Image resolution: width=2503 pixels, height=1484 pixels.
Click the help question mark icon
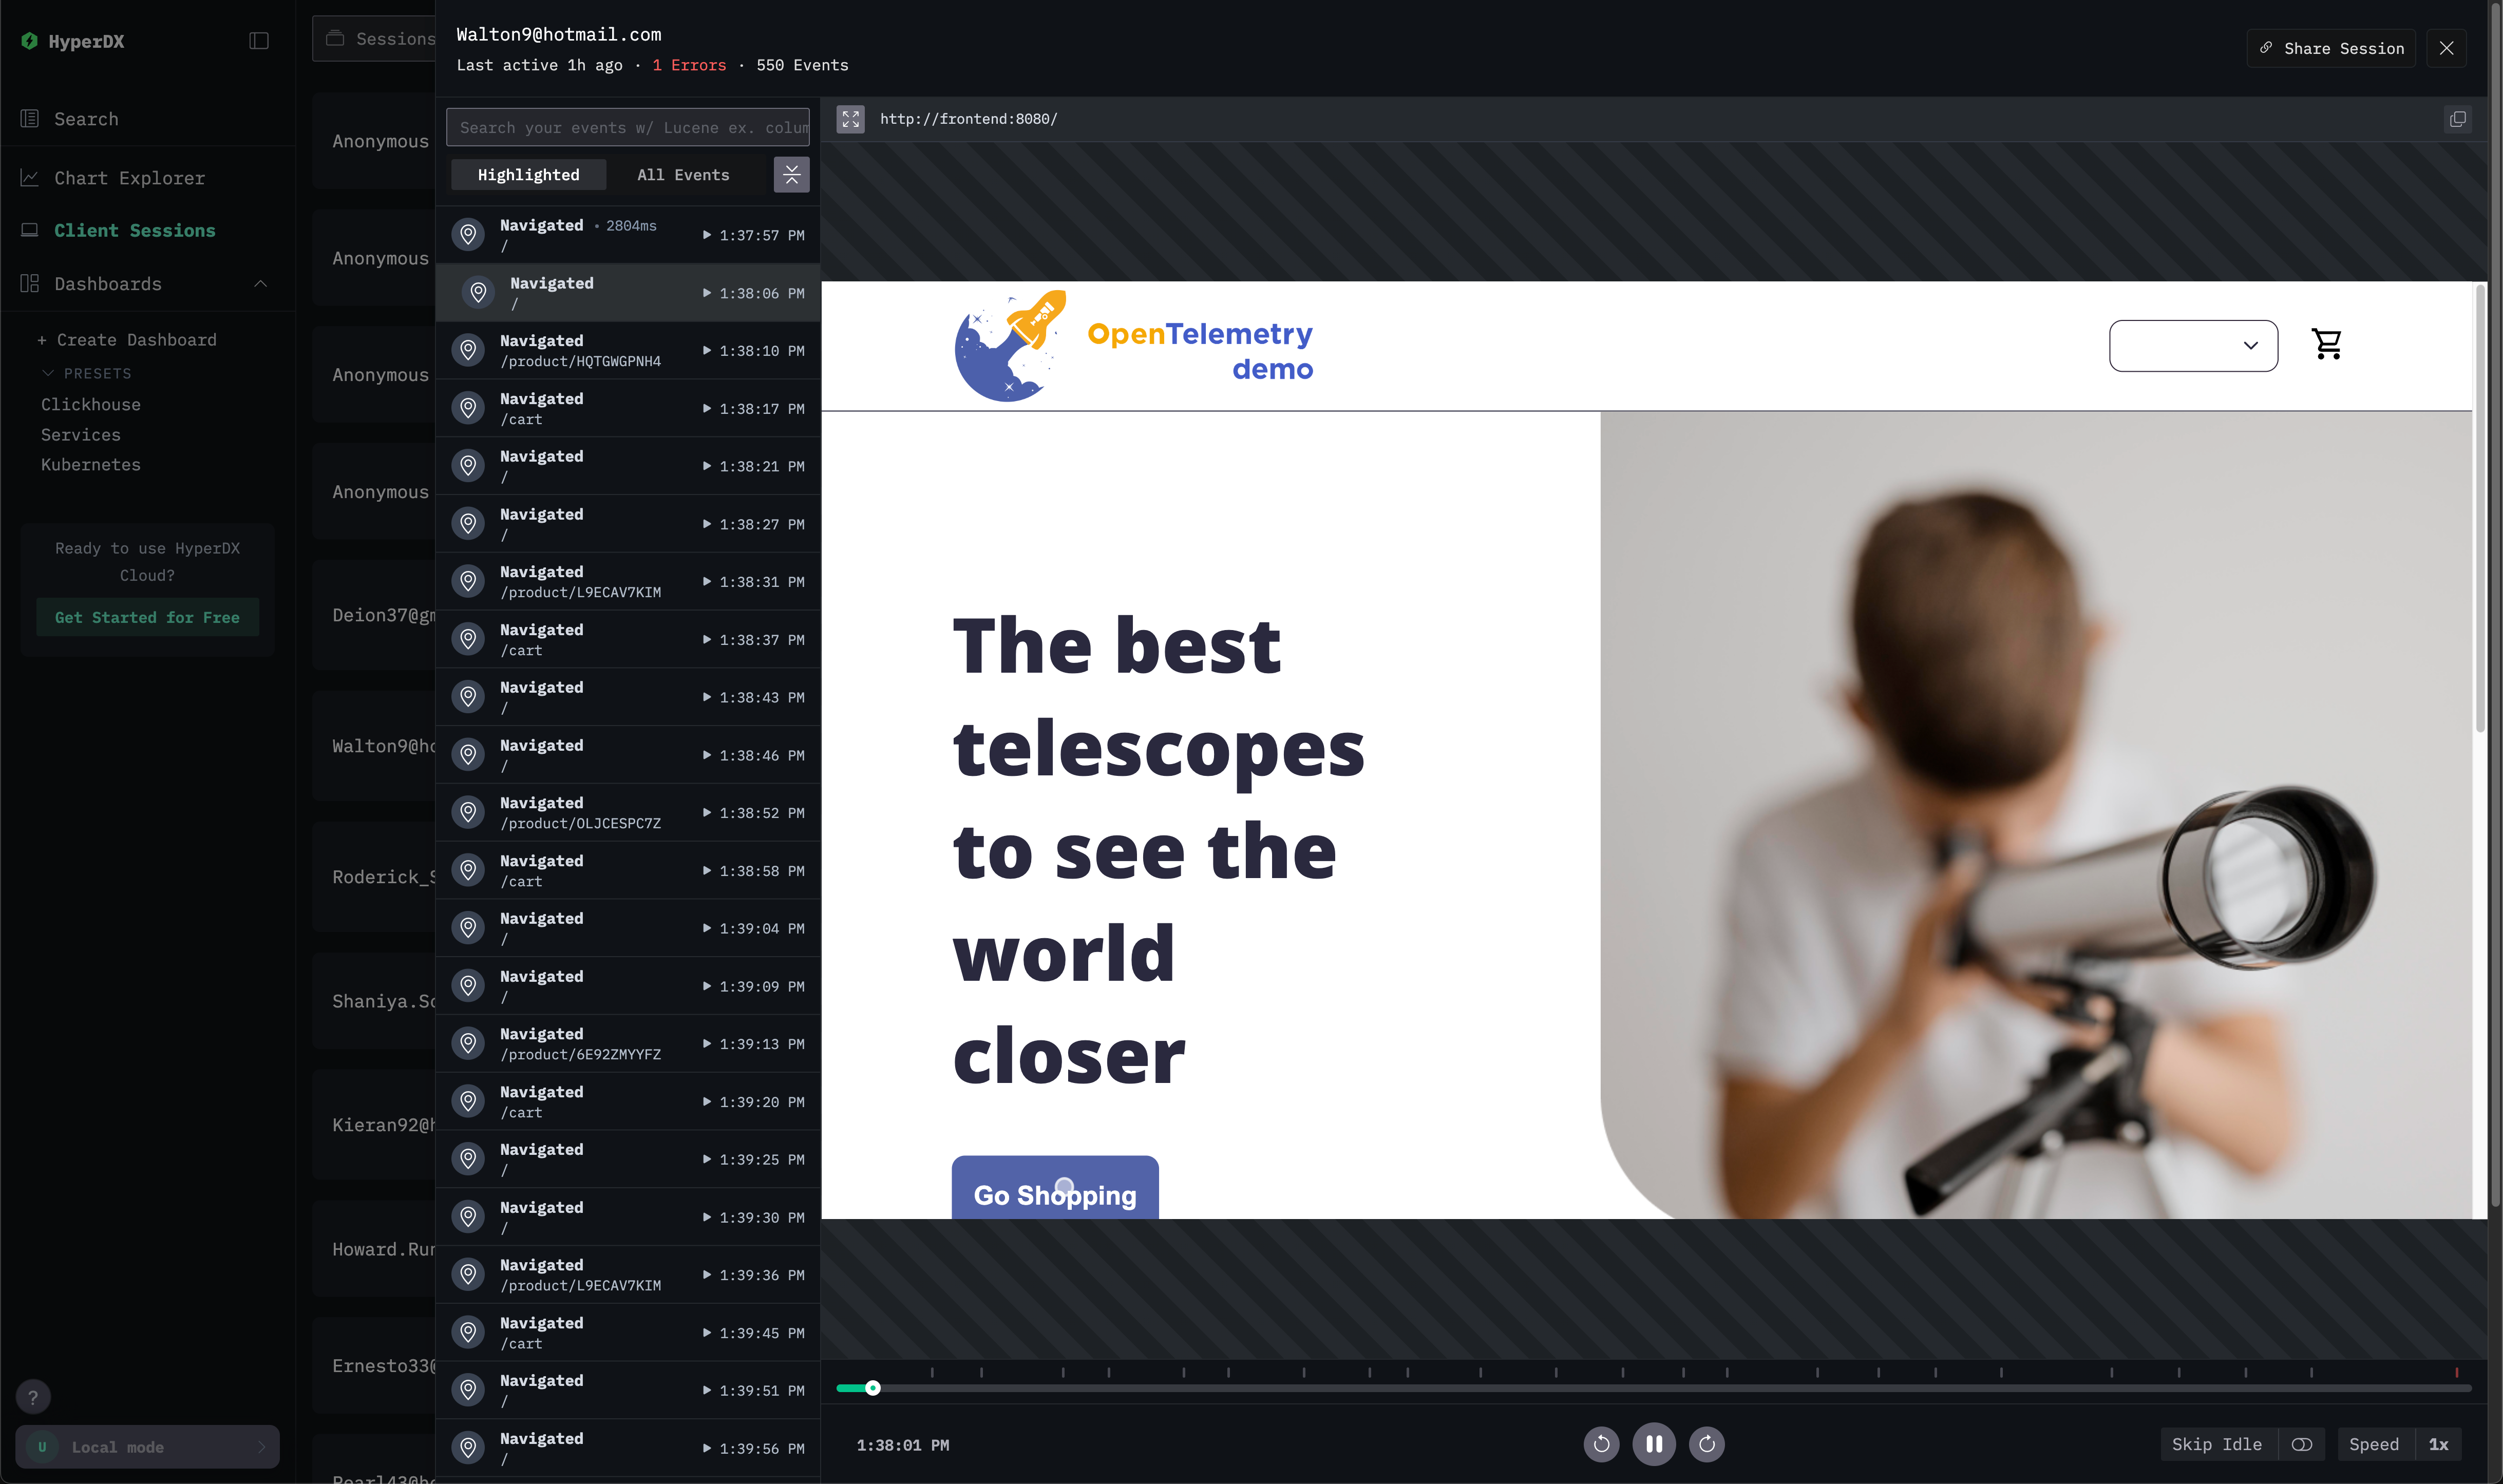click(33, 1397)
